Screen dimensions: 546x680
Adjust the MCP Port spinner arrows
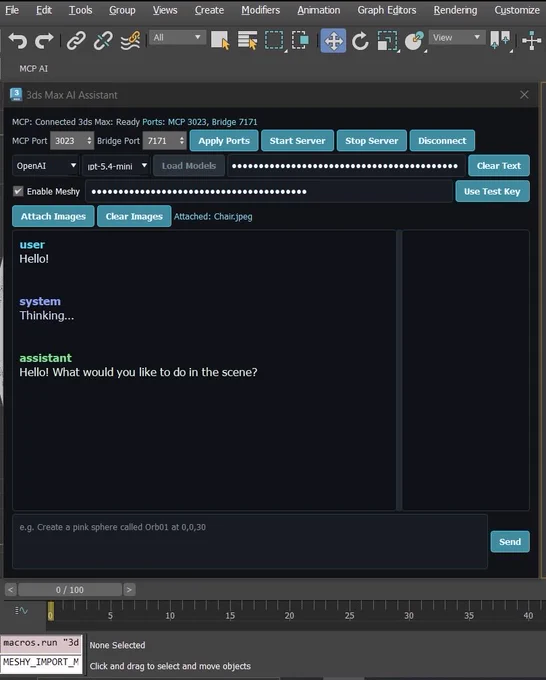pyautogui.click(x=89, y=141)
